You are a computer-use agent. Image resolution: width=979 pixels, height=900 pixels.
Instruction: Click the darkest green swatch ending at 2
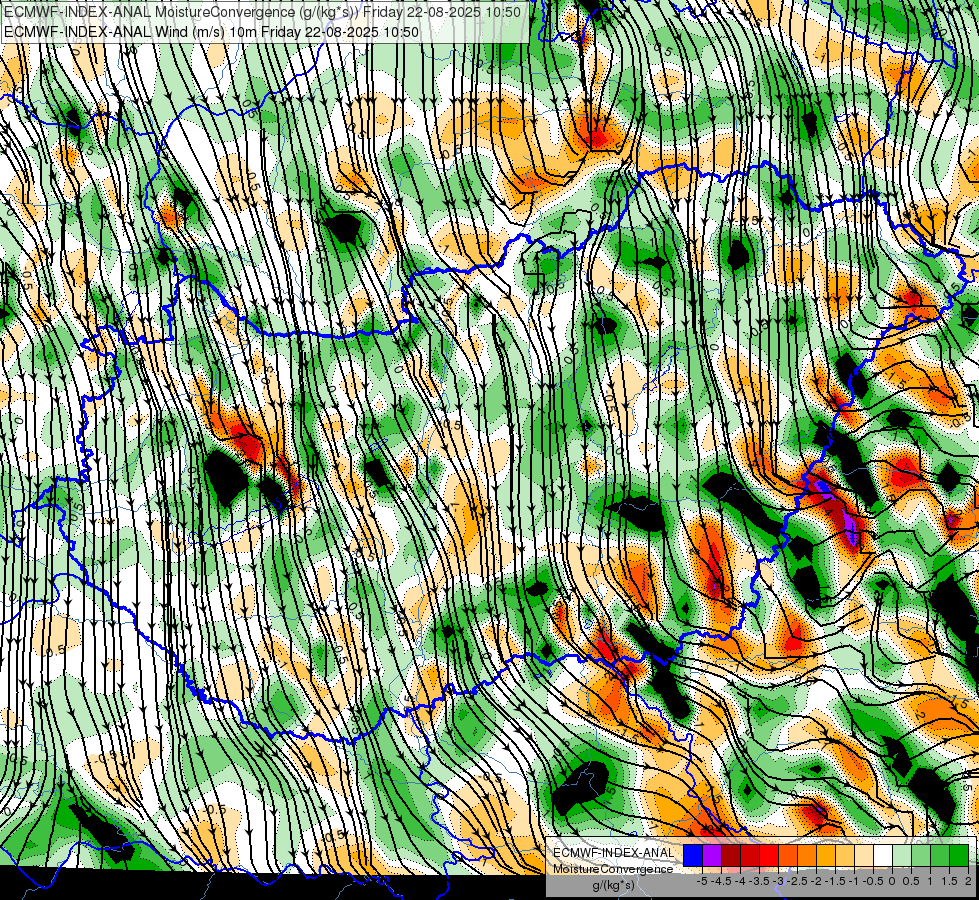tap(959, 856)
